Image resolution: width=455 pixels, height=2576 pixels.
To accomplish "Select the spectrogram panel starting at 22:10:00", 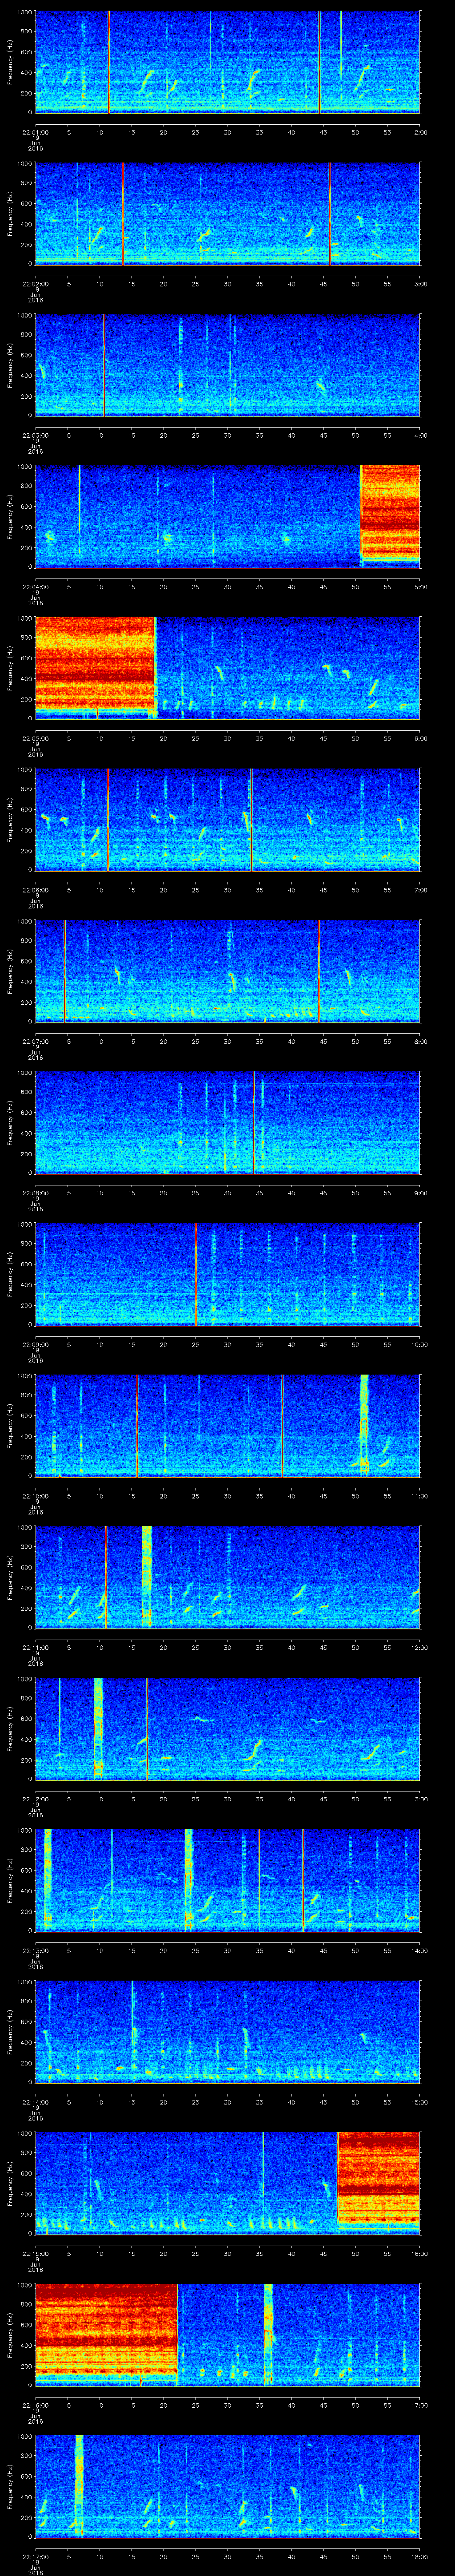I will click(x=228, y=1425).
